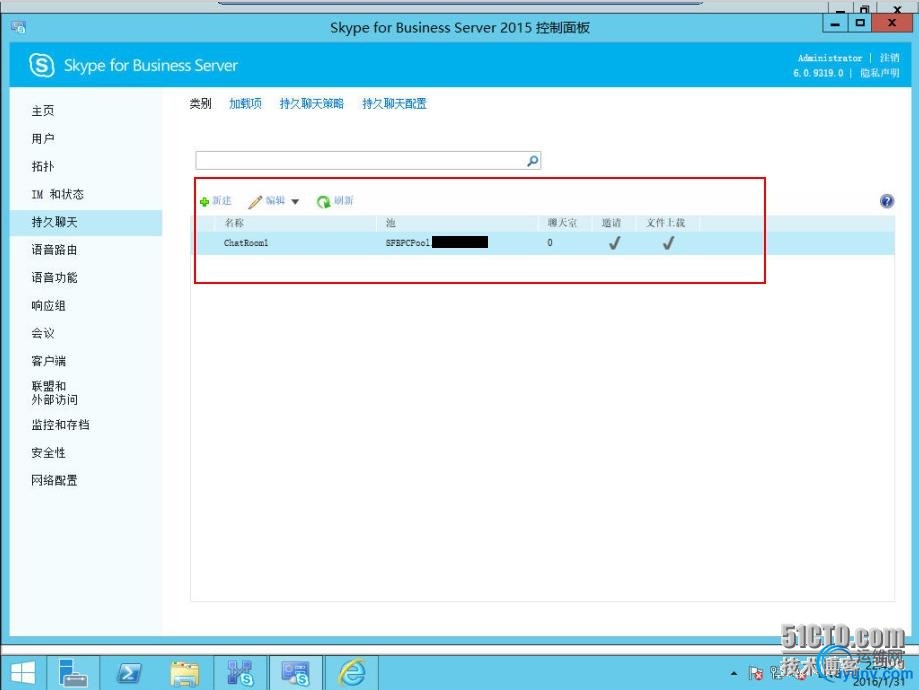Open 安全性 in the sidebar

(x=48, y=453)
